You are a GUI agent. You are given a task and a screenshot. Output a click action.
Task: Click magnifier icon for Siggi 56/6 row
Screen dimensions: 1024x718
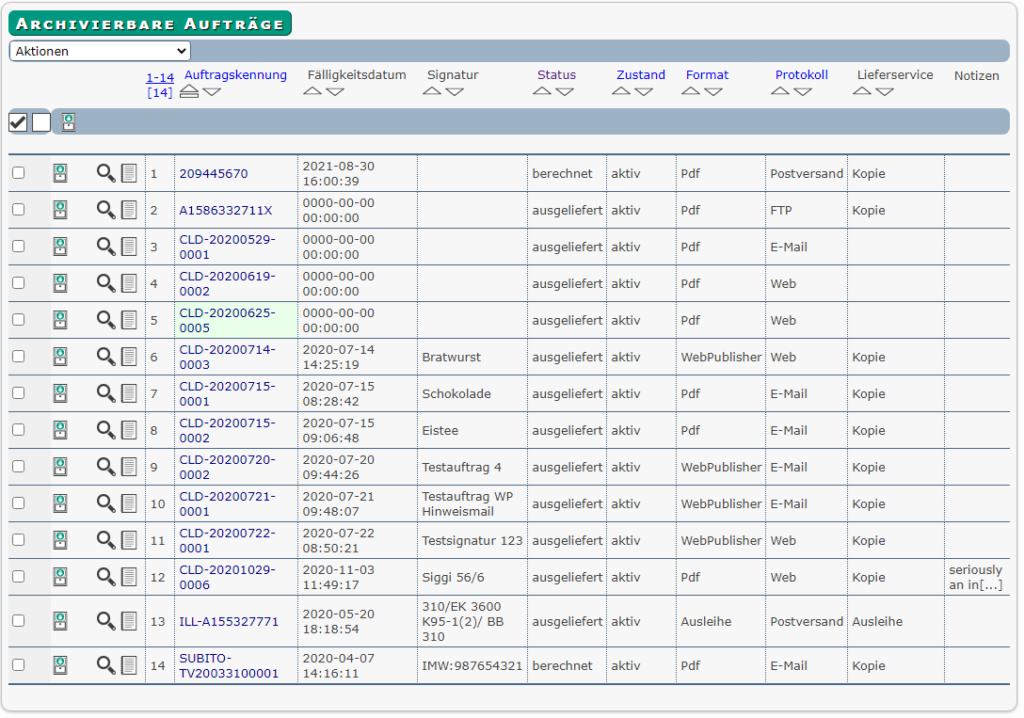tap(106, 576)
